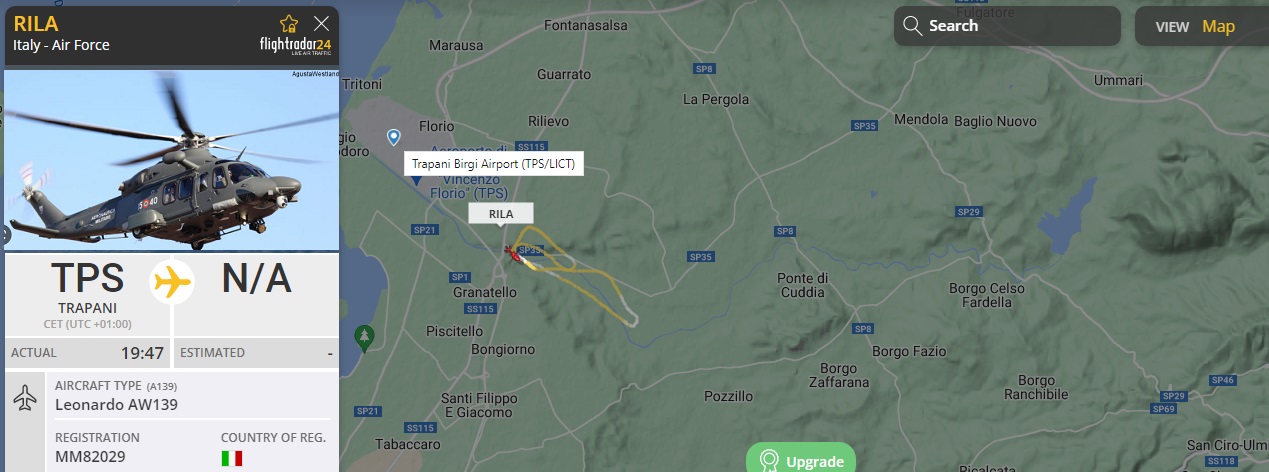Click the Upgrade button

pyautogui.click(x=801, y=458)
